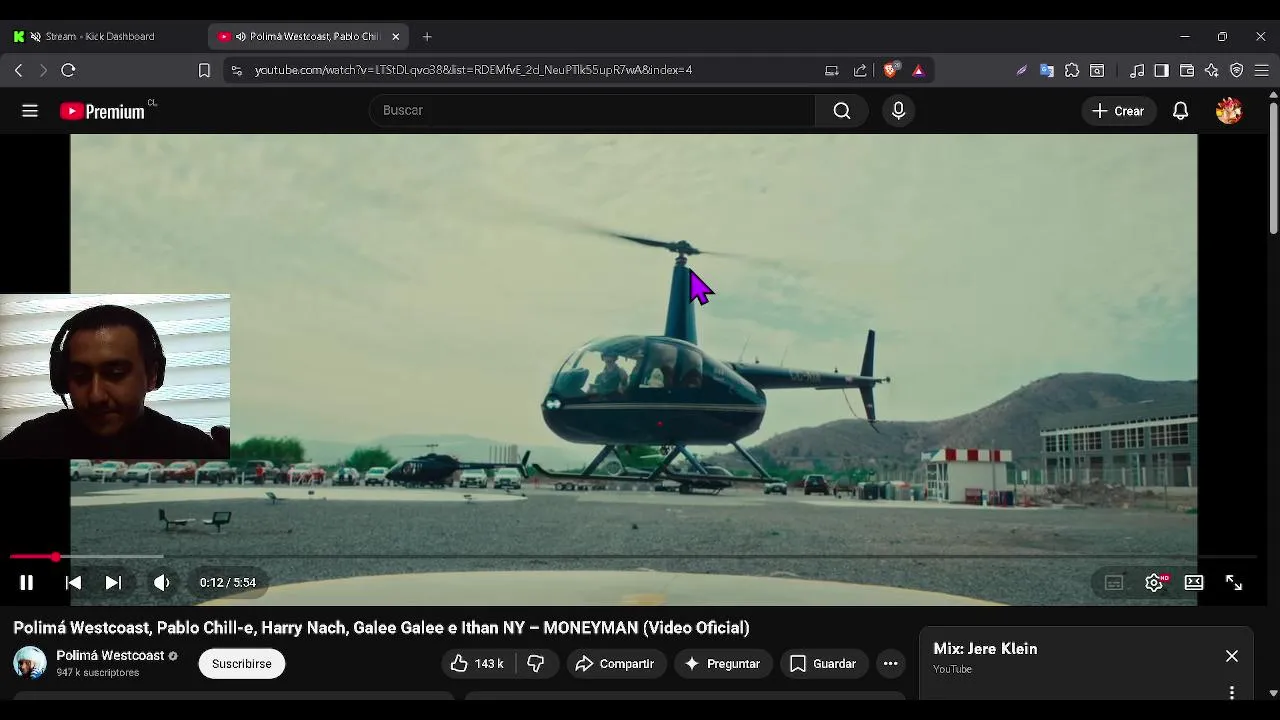1280x720 pixels.
Task: Open a new browser tab
Action: 427,36
